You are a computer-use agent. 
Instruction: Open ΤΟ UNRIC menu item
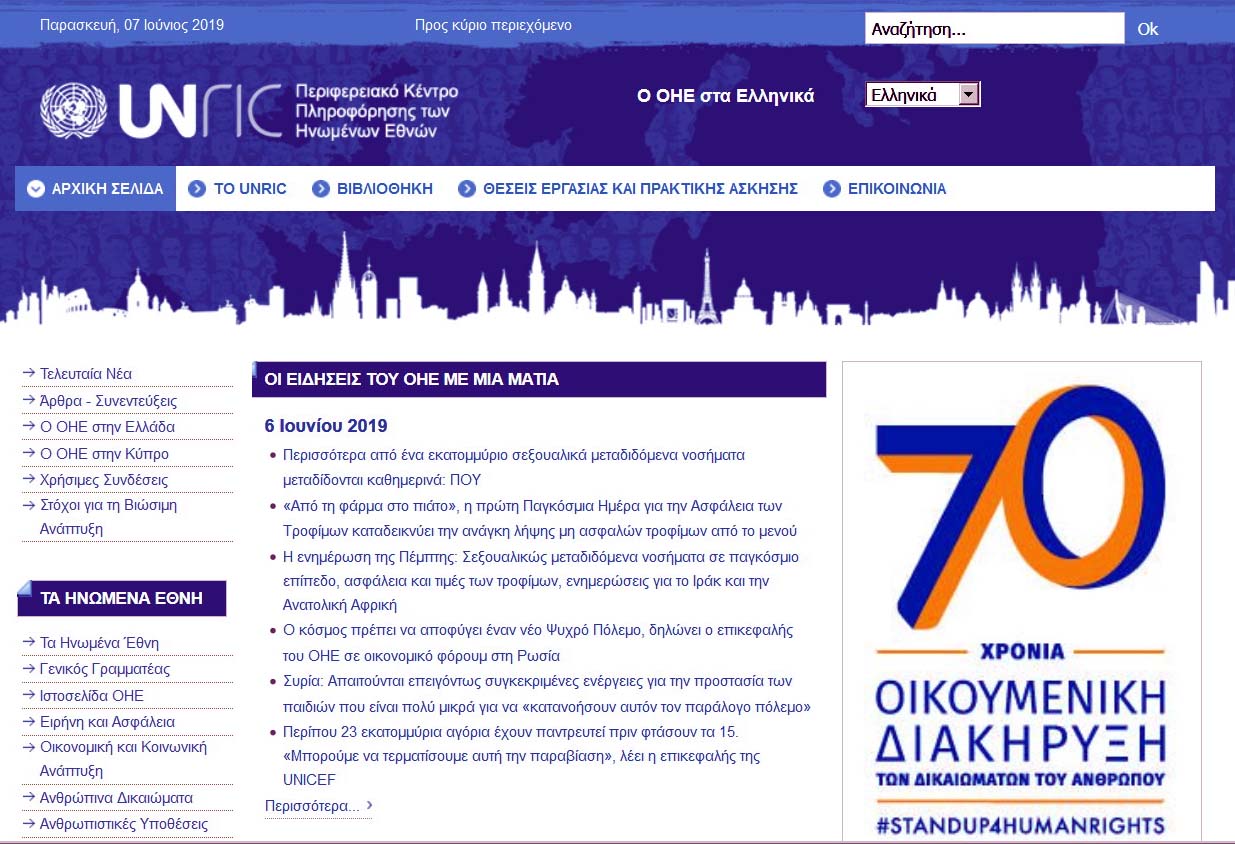tap(238, 188)
